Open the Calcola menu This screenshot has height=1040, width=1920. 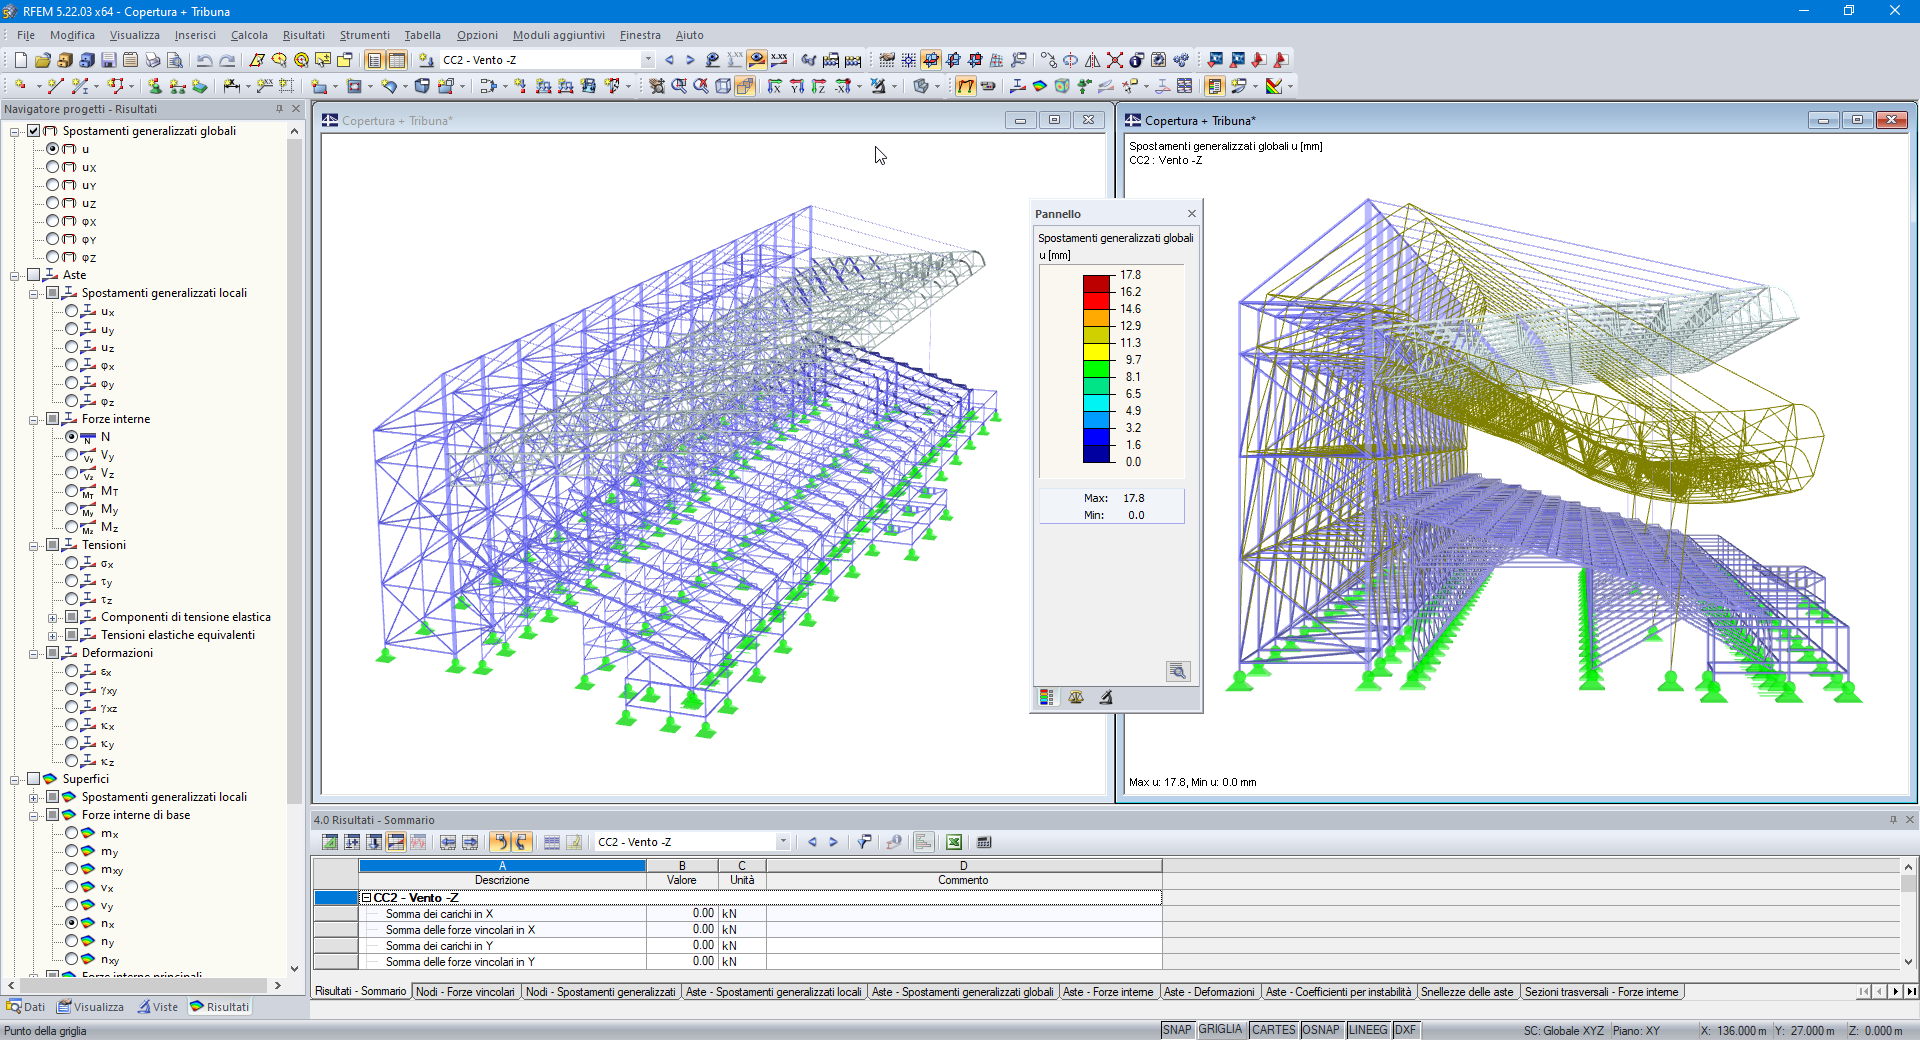(249, 35)
